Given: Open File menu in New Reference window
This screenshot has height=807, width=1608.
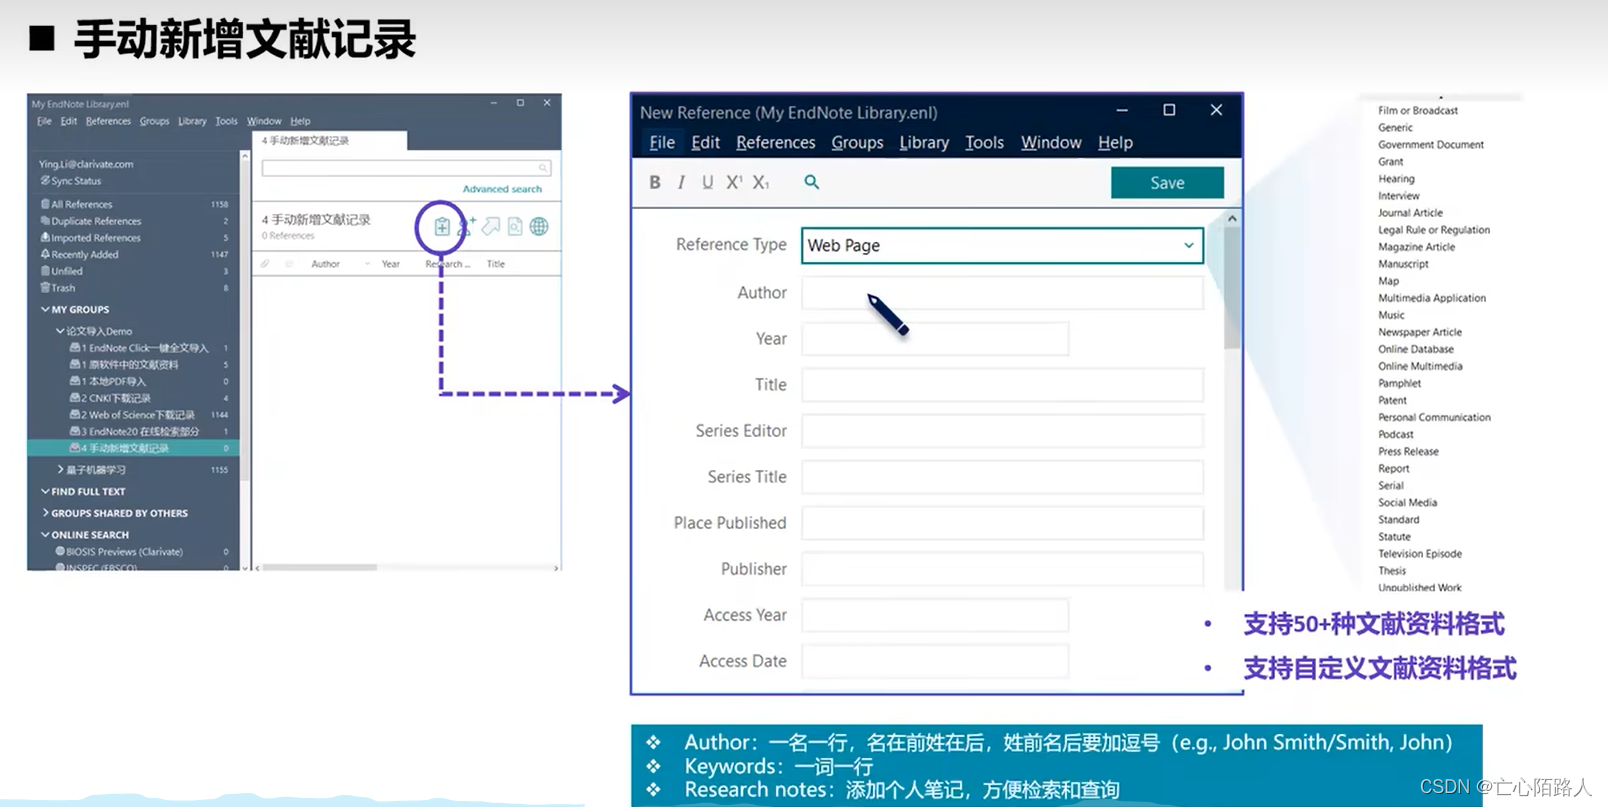Looking at the screenshot, I should coord(662,143).
